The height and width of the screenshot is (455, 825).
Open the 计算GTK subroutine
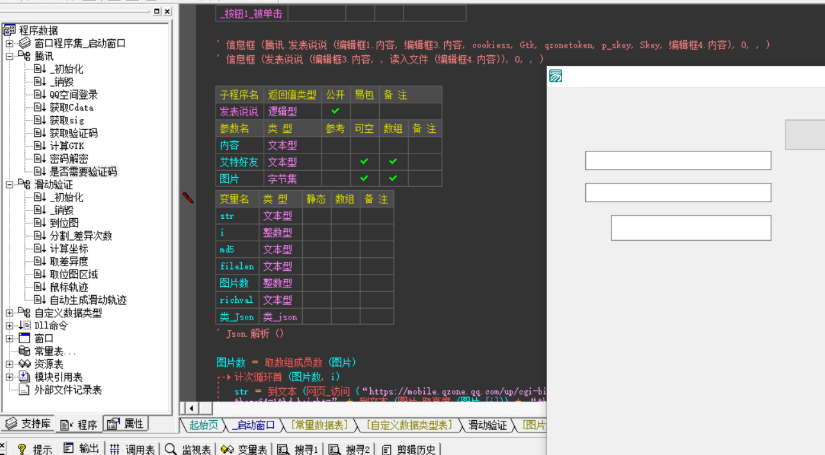point(67,146)
